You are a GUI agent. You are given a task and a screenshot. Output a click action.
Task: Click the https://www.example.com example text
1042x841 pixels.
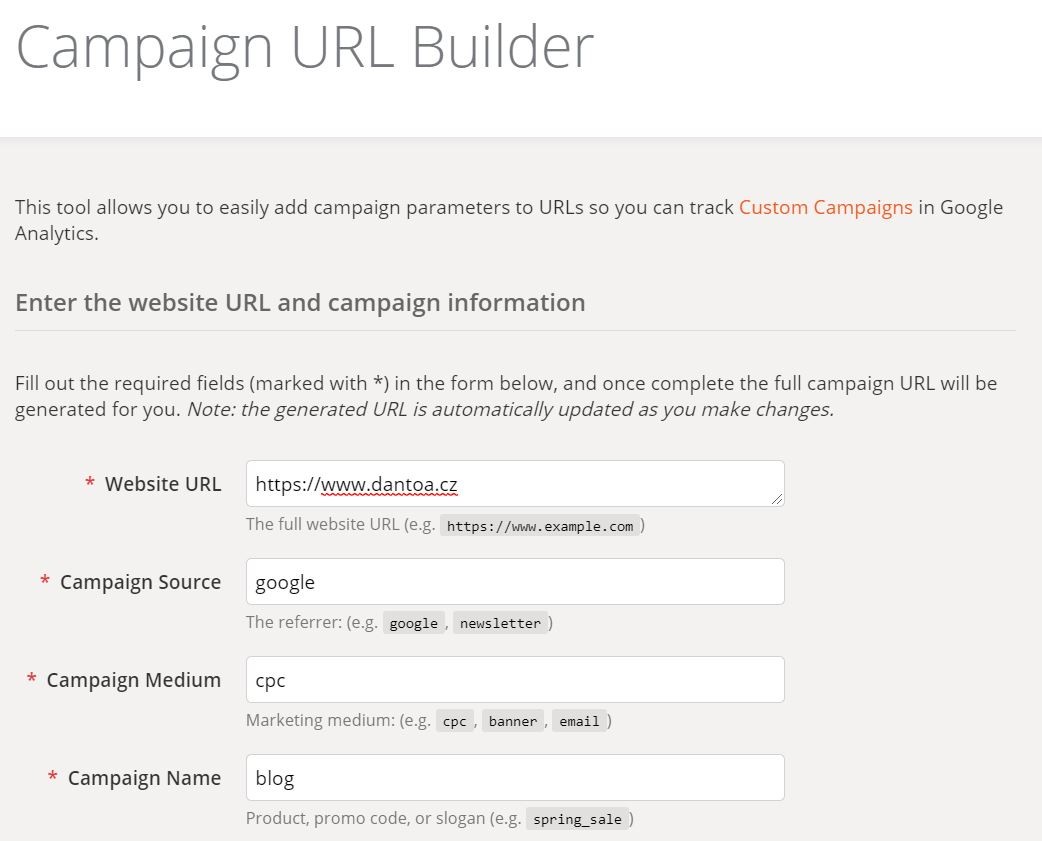tap(540, 524)
